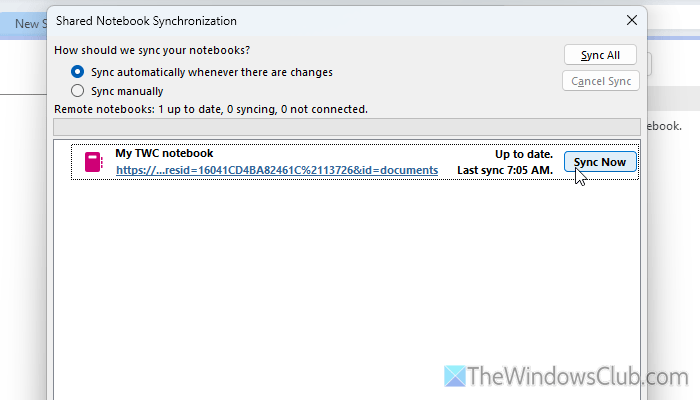The image size is (700, 400).
Task: Close the Shared Notebook Synchronization dialog
Action: pos(631,19)
